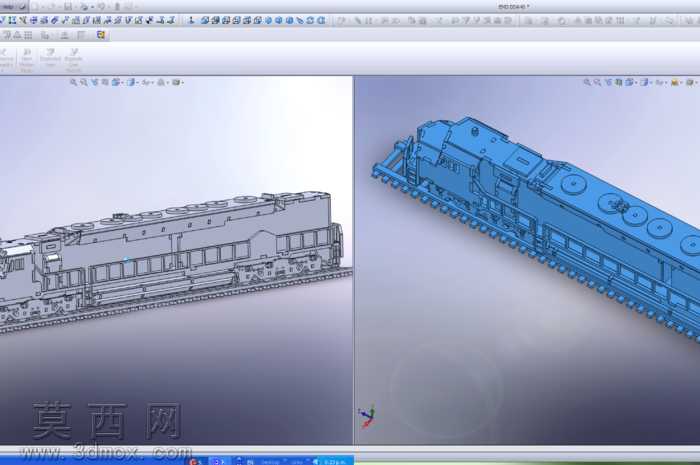The height and width of the screenshot is (465, 700).
Task: Click red circular icon on Windows taskbar
Action: 193,461
